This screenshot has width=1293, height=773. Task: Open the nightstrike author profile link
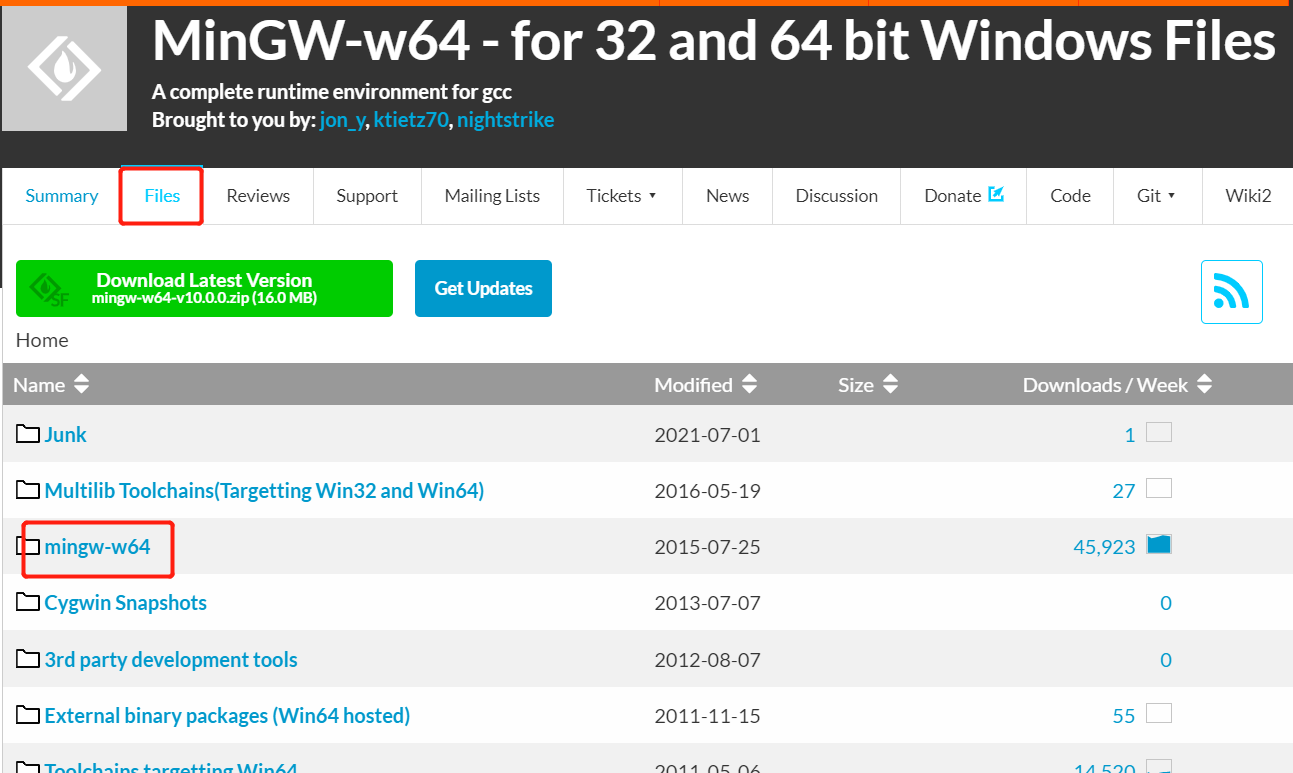click(x=505, y=121)
